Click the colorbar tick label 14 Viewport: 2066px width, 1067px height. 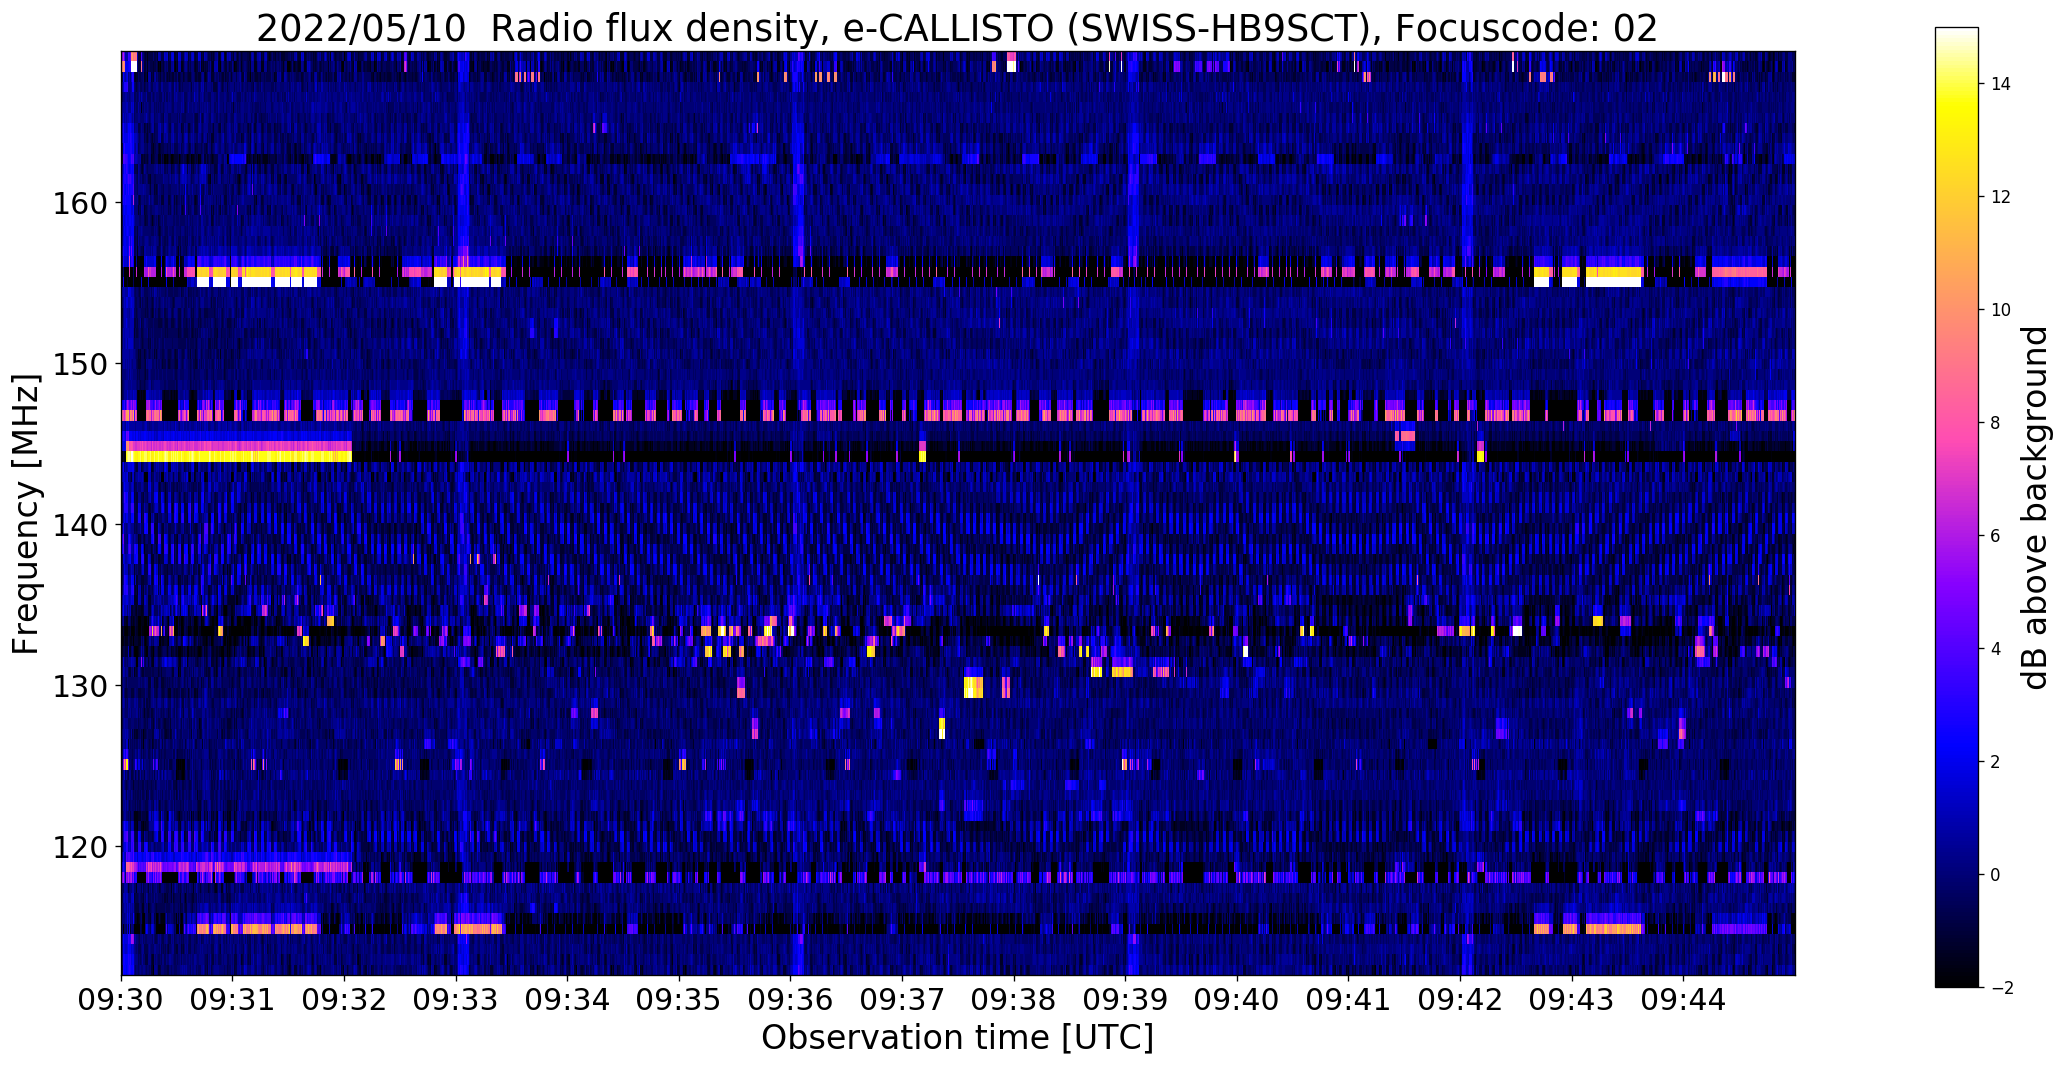click(x=2001, y=84)
